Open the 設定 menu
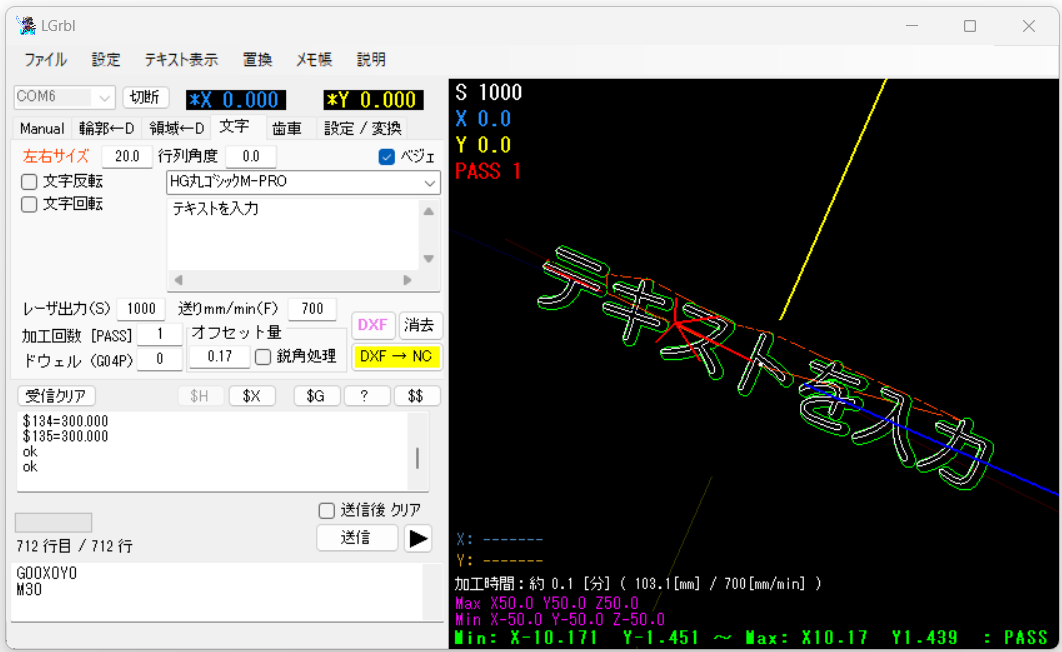This screenshot has width=1062, height=652. [106, 60]
